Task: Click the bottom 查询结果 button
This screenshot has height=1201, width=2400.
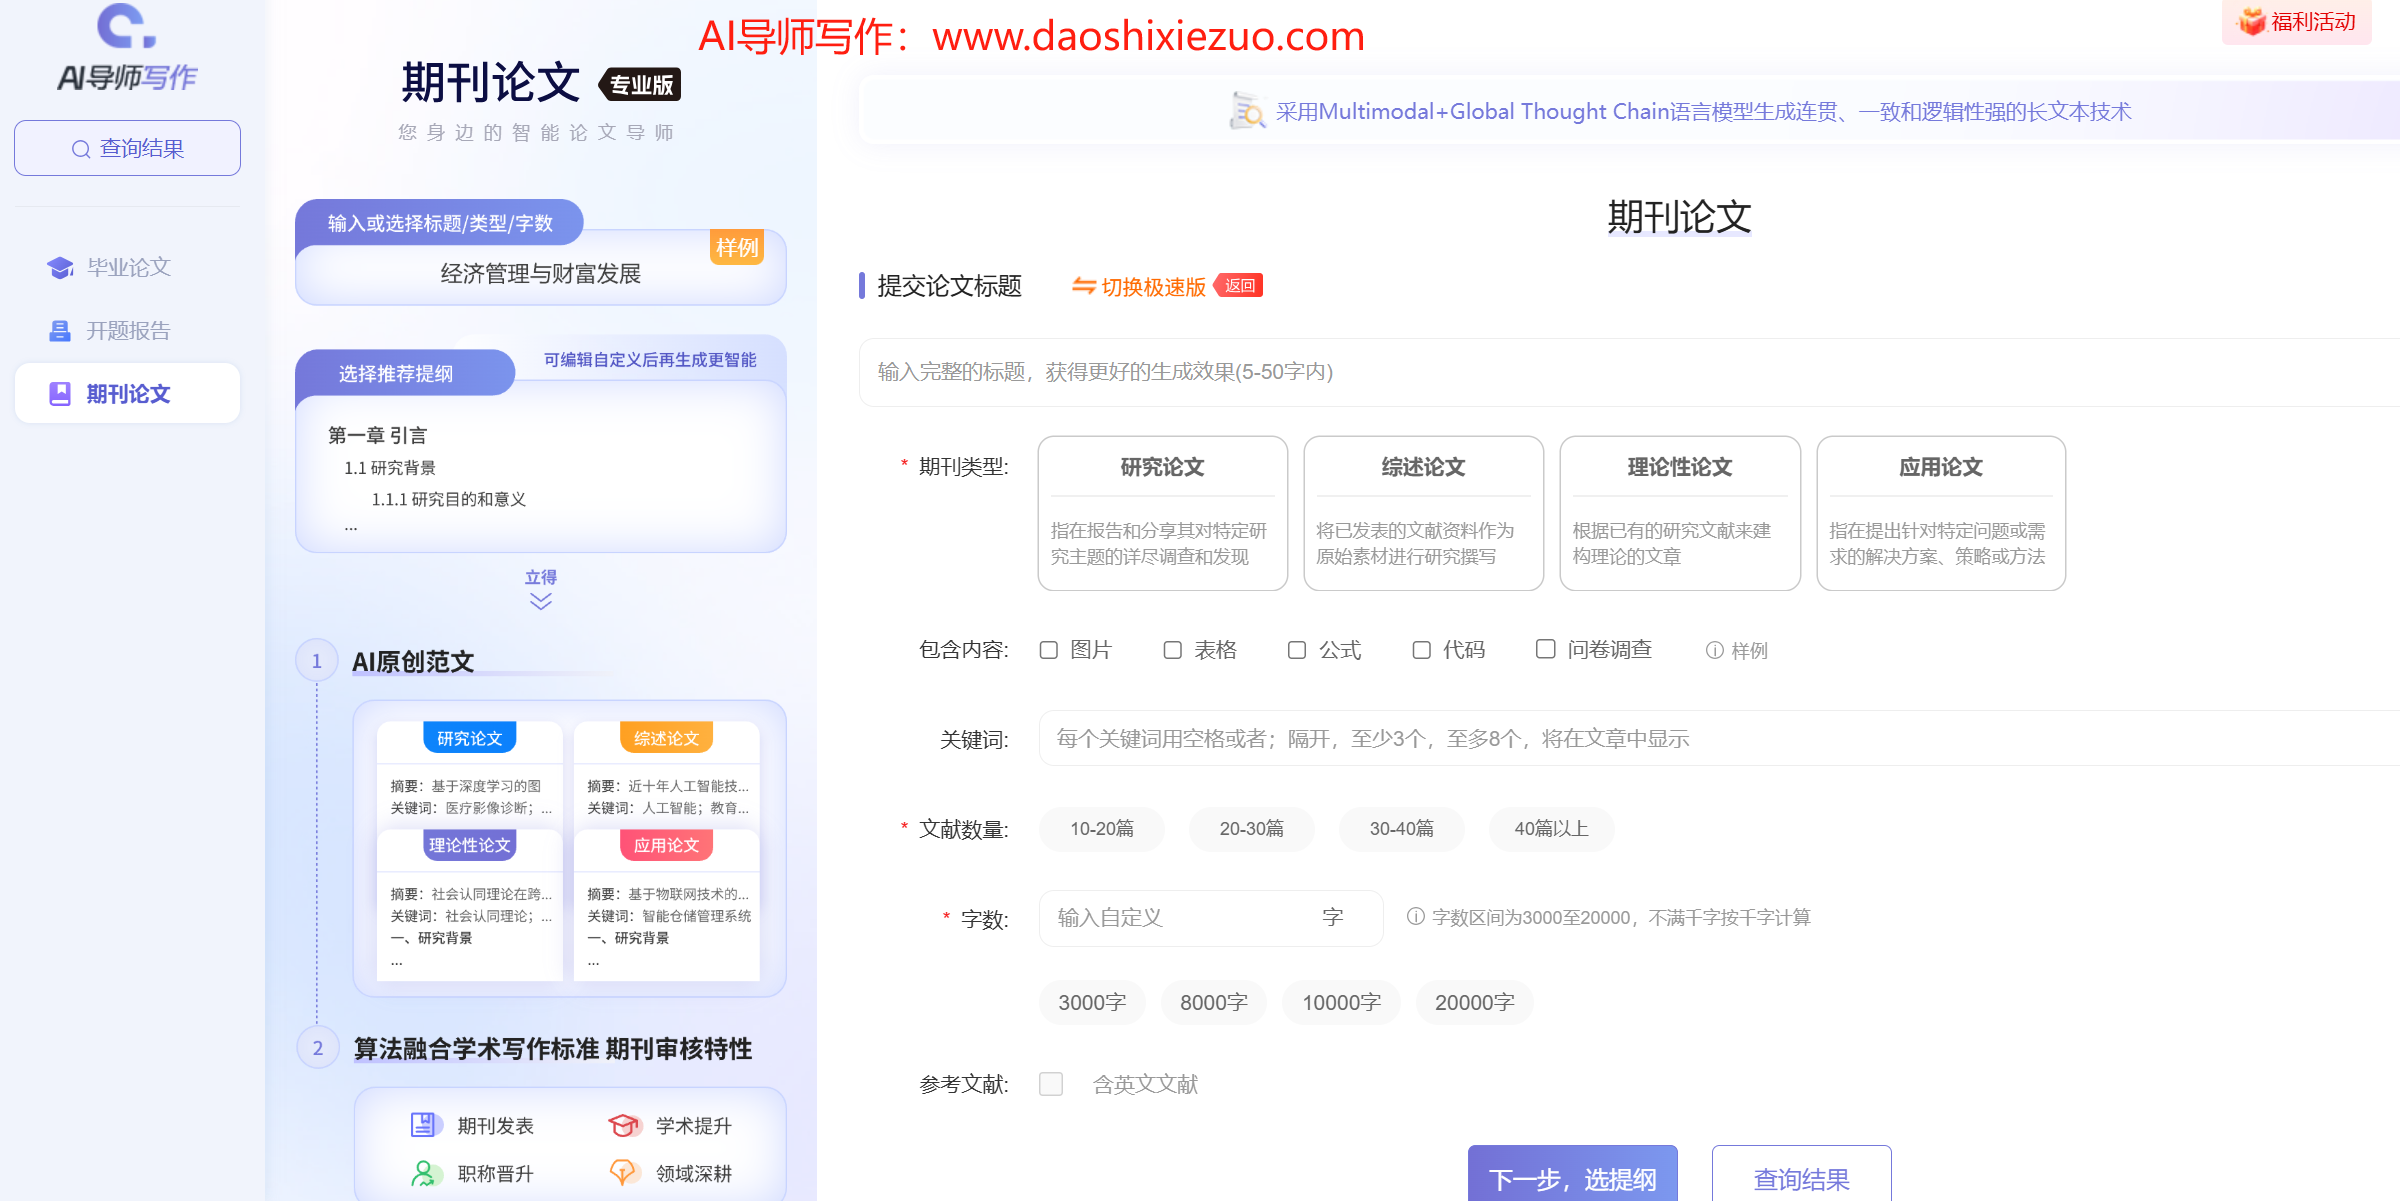Action: pos(1801,1175)
